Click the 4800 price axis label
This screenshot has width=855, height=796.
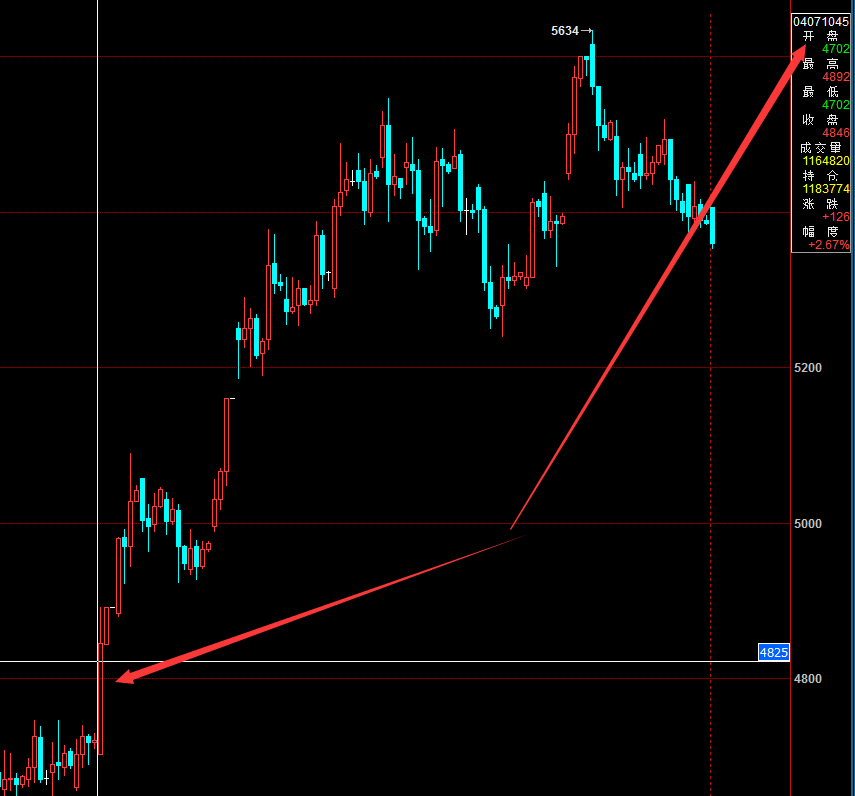click(808, 680)
